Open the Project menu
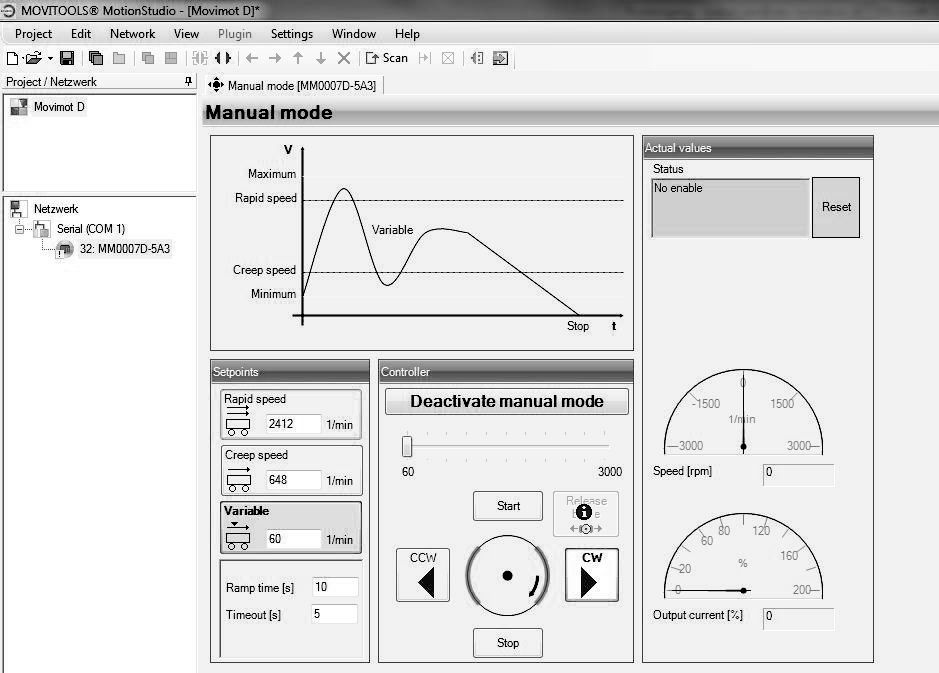 click(34, 34)
